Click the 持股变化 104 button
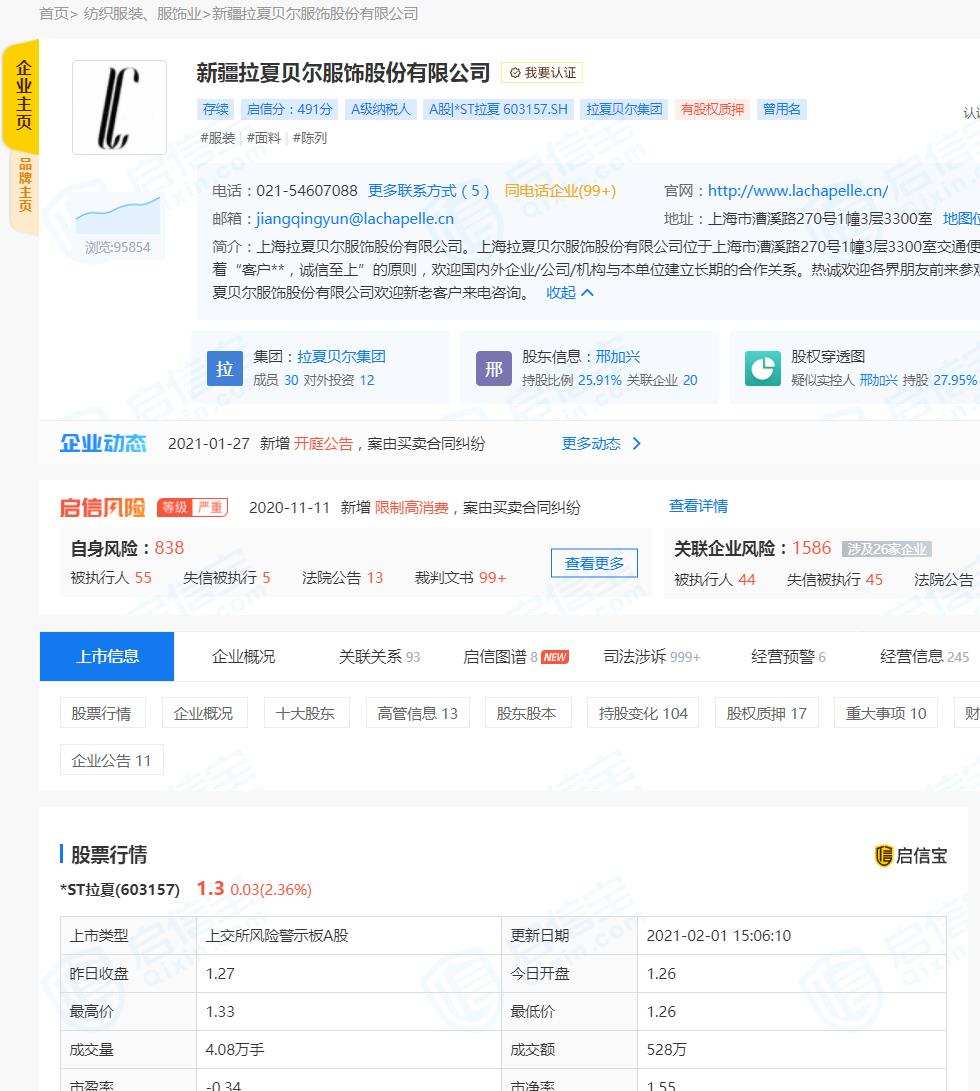The height and width of the screenshot is (1091, 980). point(643,712)
